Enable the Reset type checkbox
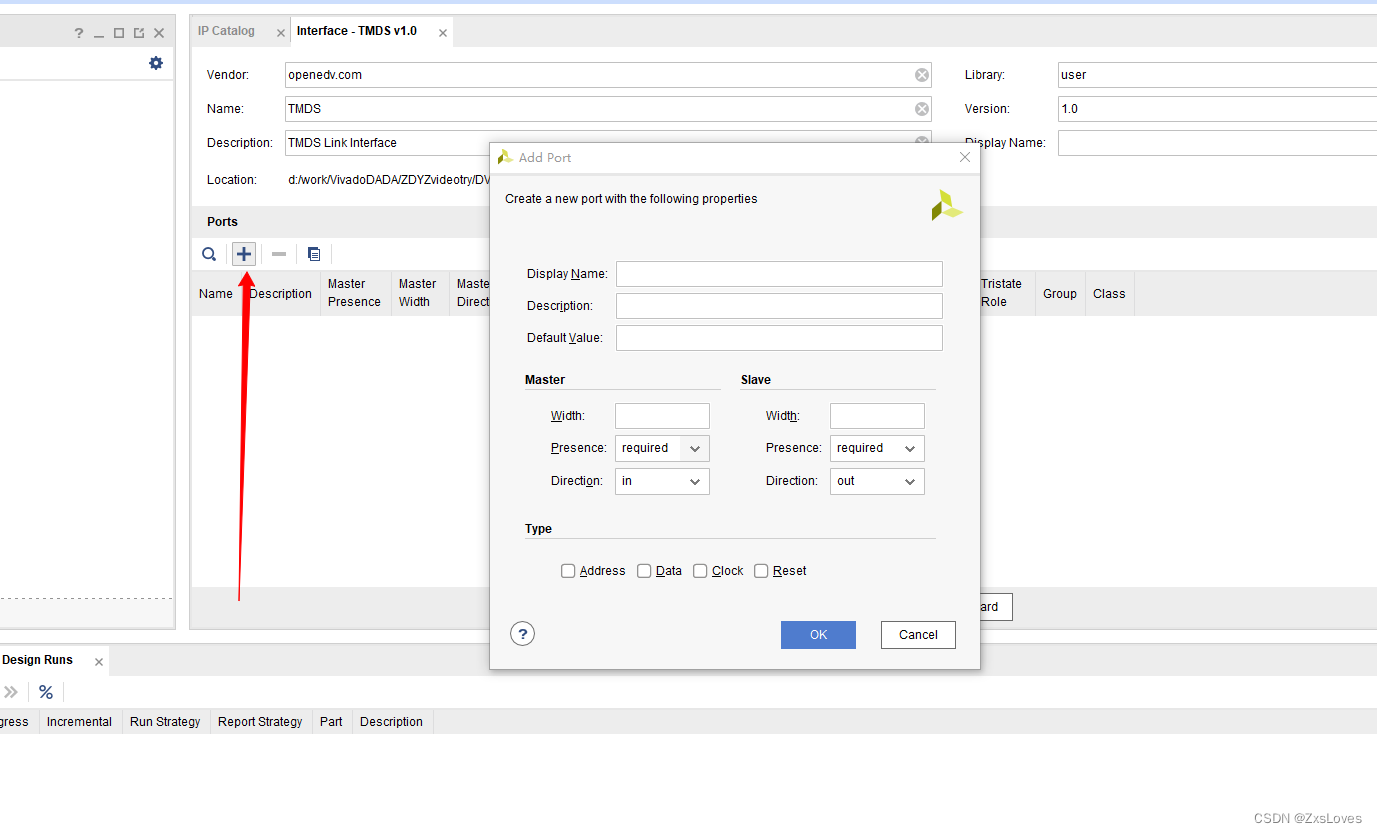This screenshot has width=1377, height=833. tap(761, 571)
